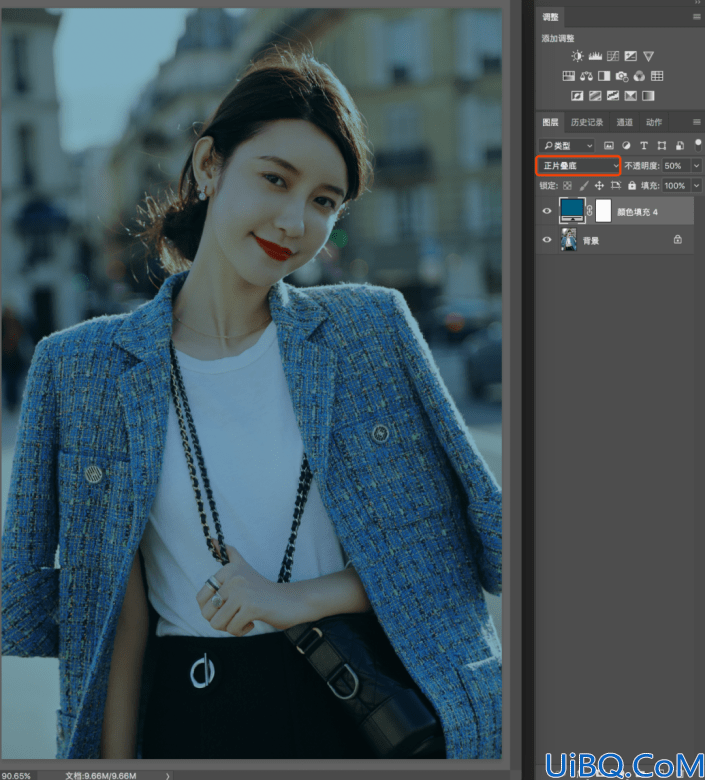Image resolution: width=705 pixels, height=780 pixels.
Task: Expand the 填充 fill slider arrow
Action: [697, 186]
